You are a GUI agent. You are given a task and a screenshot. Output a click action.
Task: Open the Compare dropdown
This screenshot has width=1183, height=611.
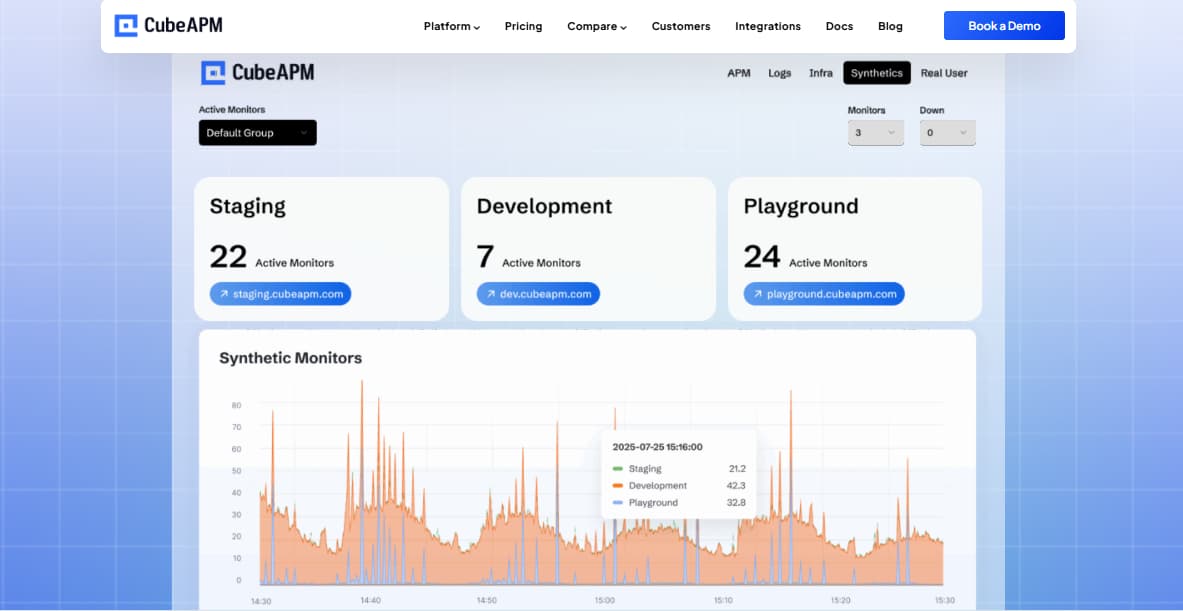point(597,26)
